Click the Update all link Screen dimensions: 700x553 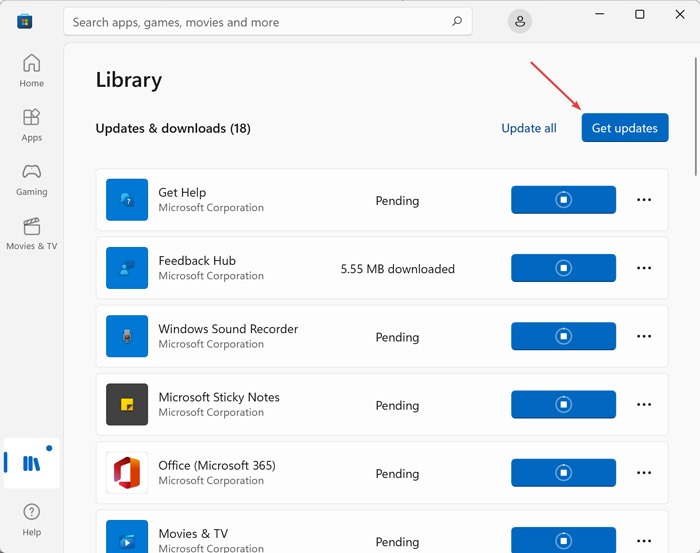coord(529,128)
